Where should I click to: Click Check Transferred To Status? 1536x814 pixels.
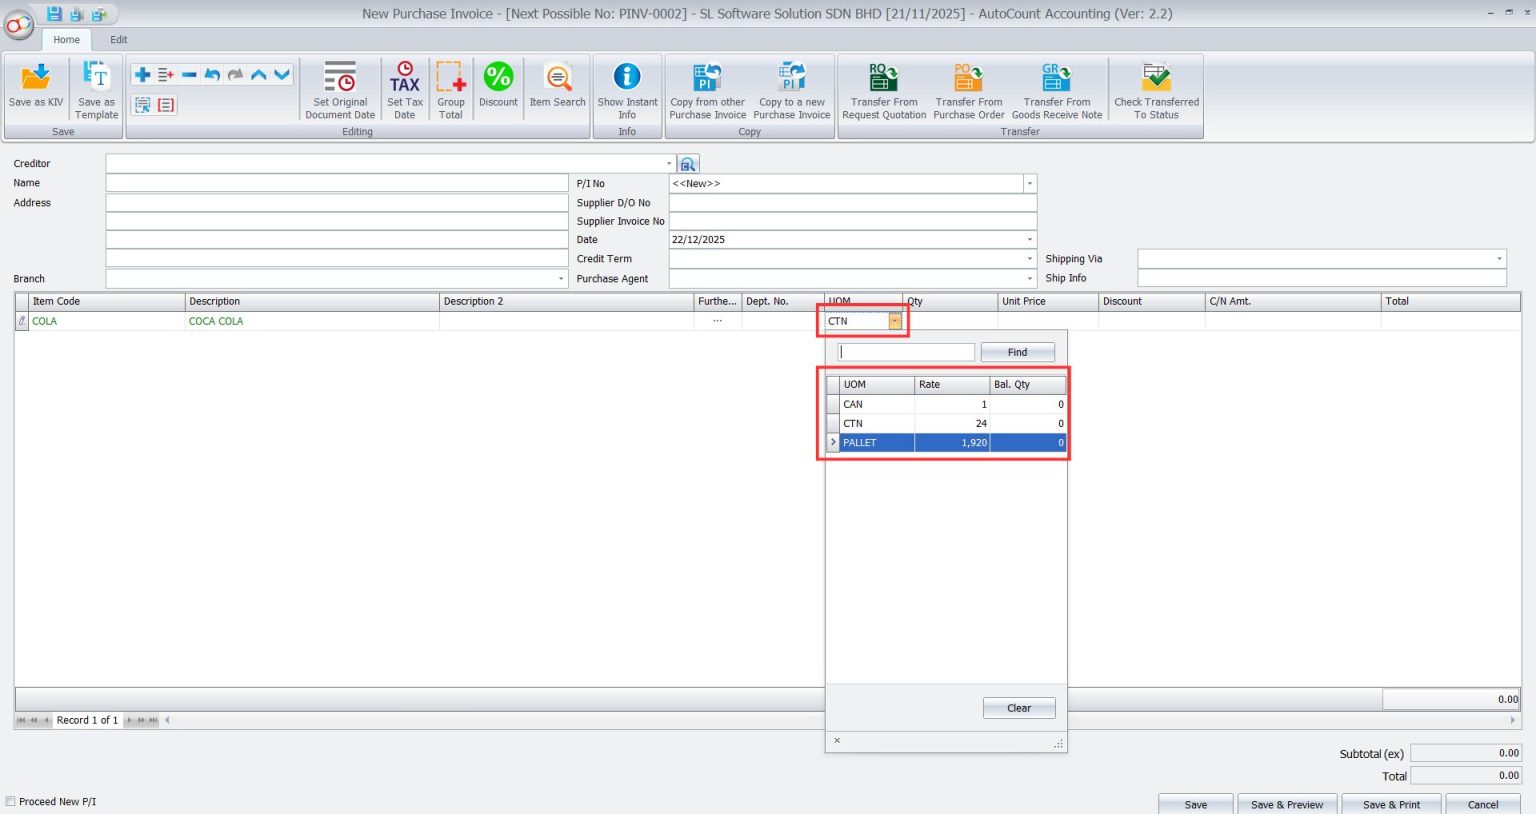(1156, 88)
